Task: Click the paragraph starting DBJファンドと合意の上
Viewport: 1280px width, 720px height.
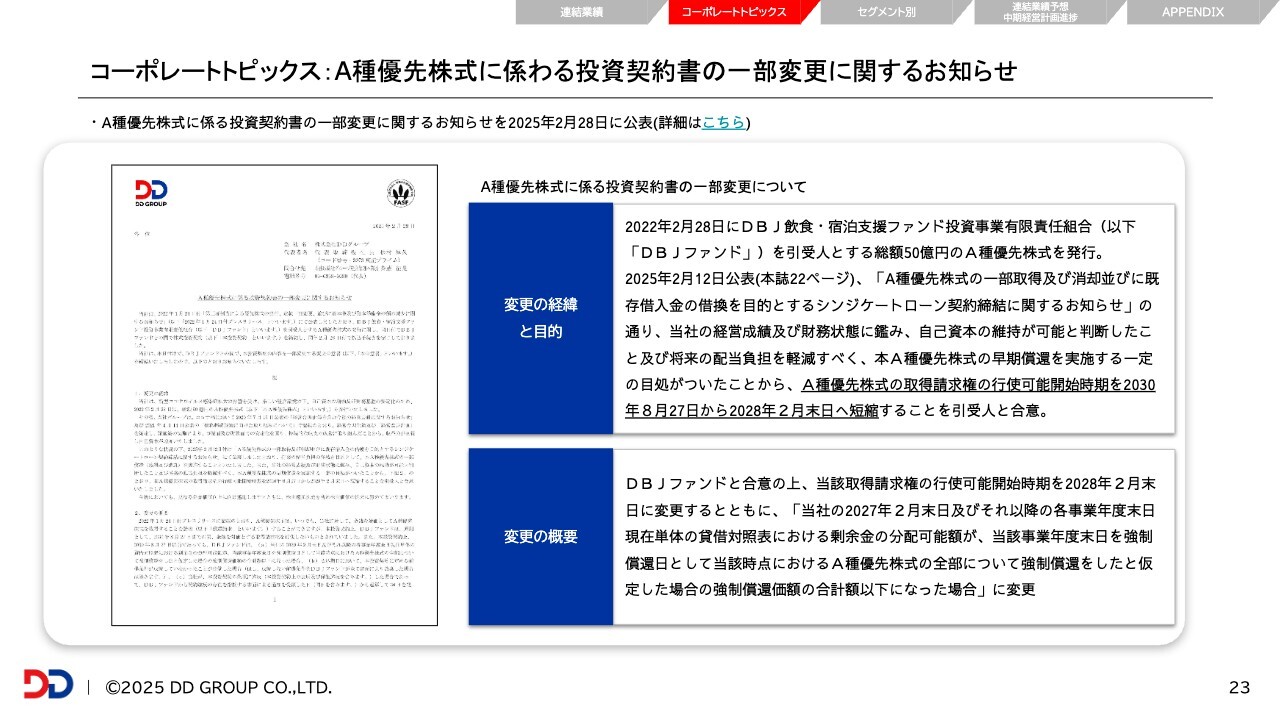Action: (x=890, y=537)
